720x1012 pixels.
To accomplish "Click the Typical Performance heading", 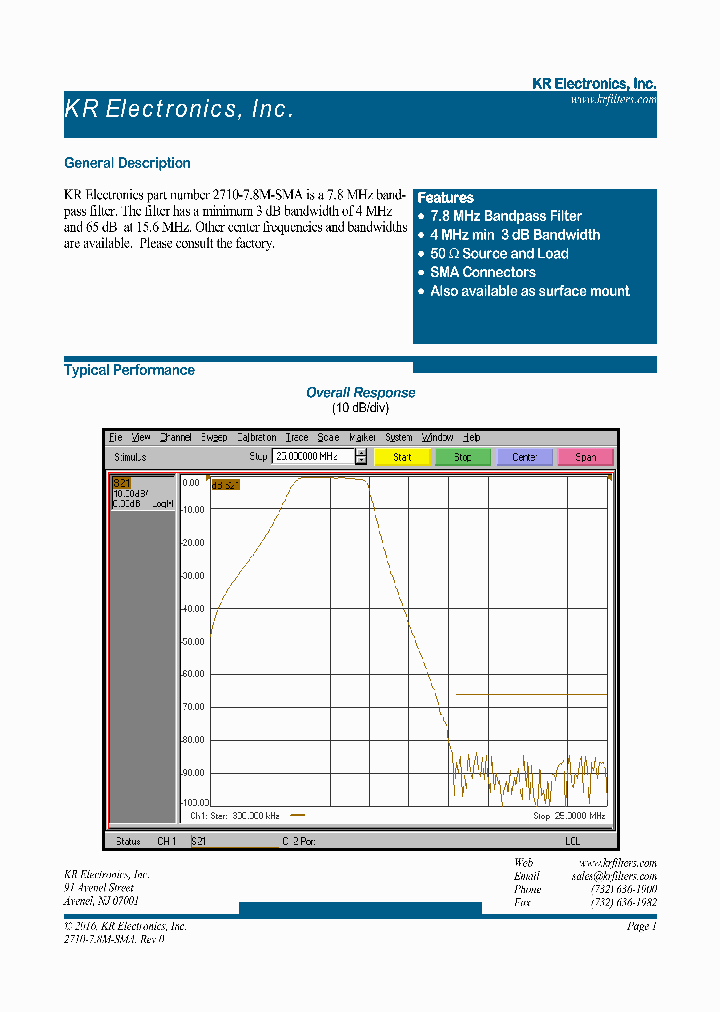I will coord(129,370).
